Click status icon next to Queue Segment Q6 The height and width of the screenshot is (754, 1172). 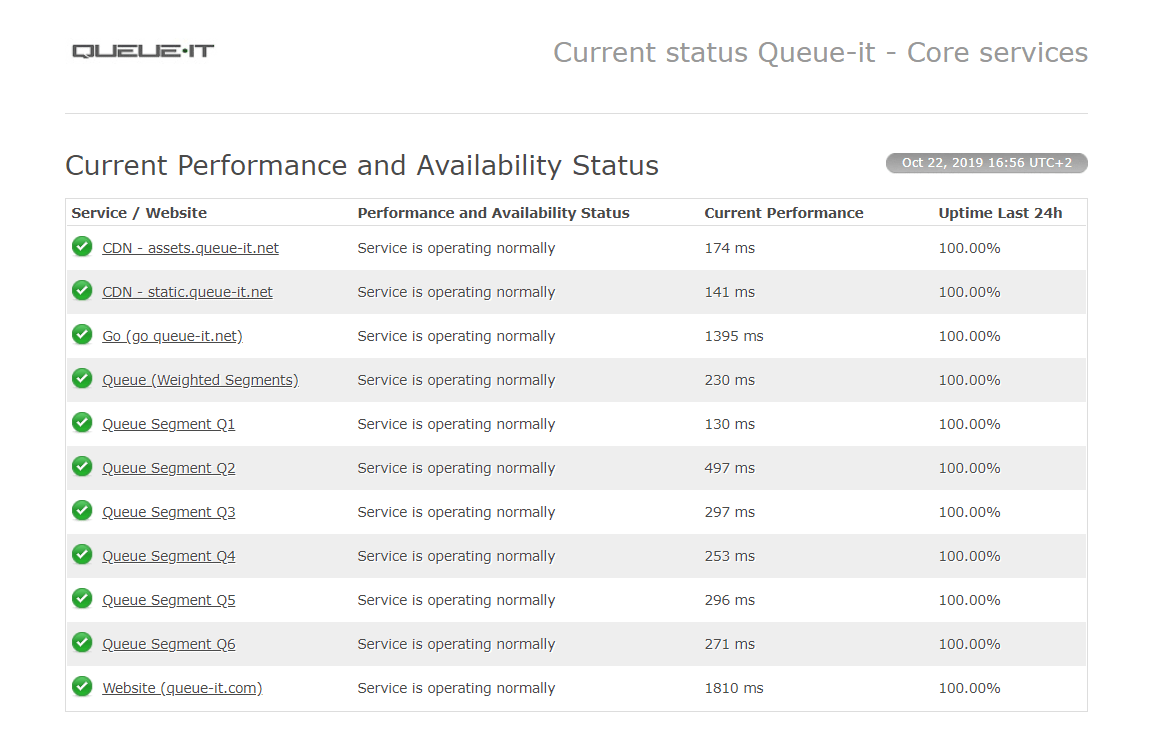click(x=82, y=643)
